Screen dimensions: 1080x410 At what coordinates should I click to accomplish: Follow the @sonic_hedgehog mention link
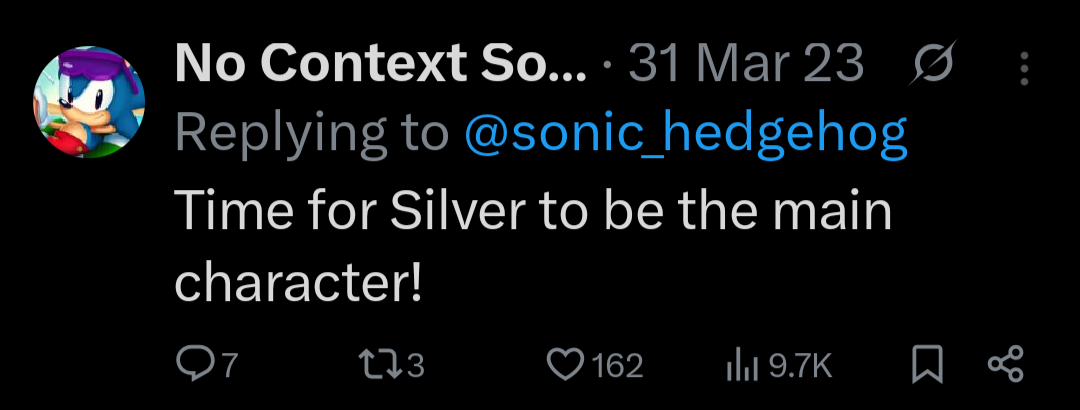pos(686,132)
